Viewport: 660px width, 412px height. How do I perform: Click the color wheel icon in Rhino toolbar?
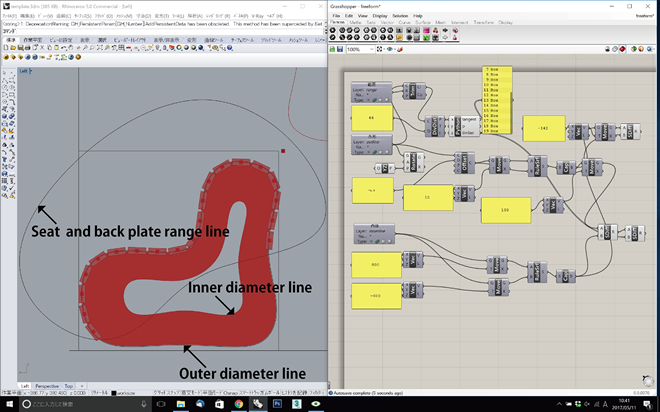179,48
